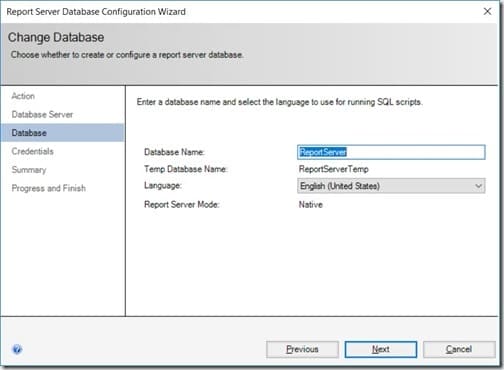Screen dimensions: 504x370
Task: Click the Report Server Mode label
Action: pyautogui.click(x=182, y=204)
